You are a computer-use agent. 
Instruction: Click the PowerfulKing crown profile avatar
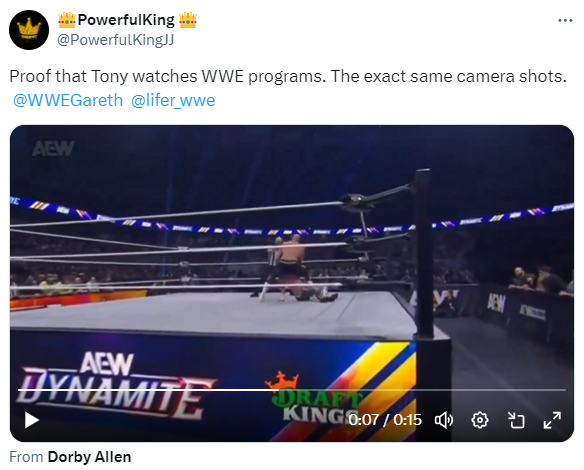[29, 30]
